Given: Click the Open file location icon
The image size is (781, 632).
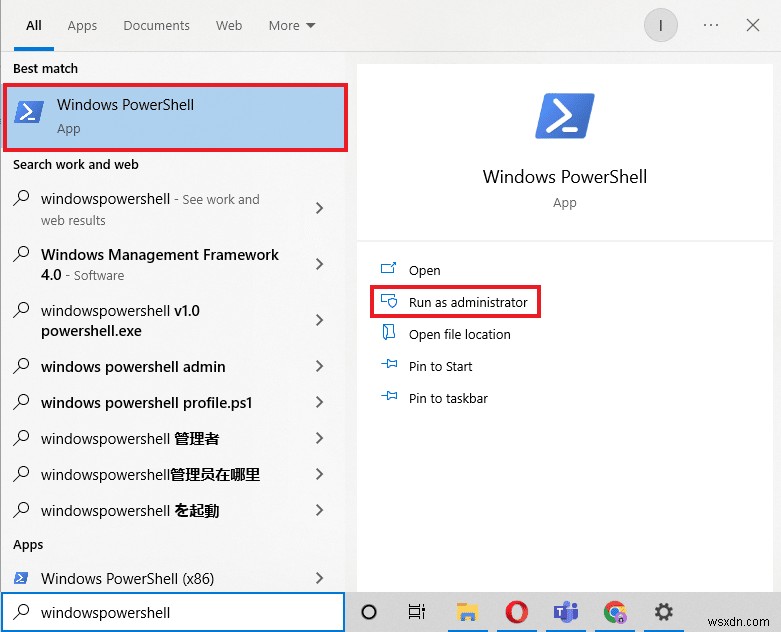Looking at the screenshot, I should tap(389, 333).
